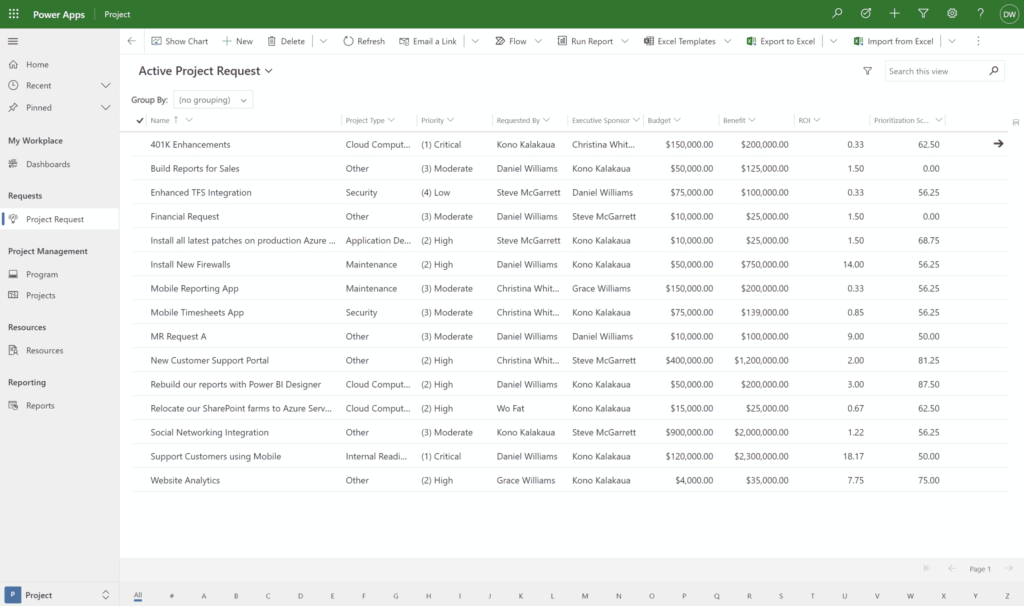
Task: Open the task flow assistant icon
Action: [865, 14]
